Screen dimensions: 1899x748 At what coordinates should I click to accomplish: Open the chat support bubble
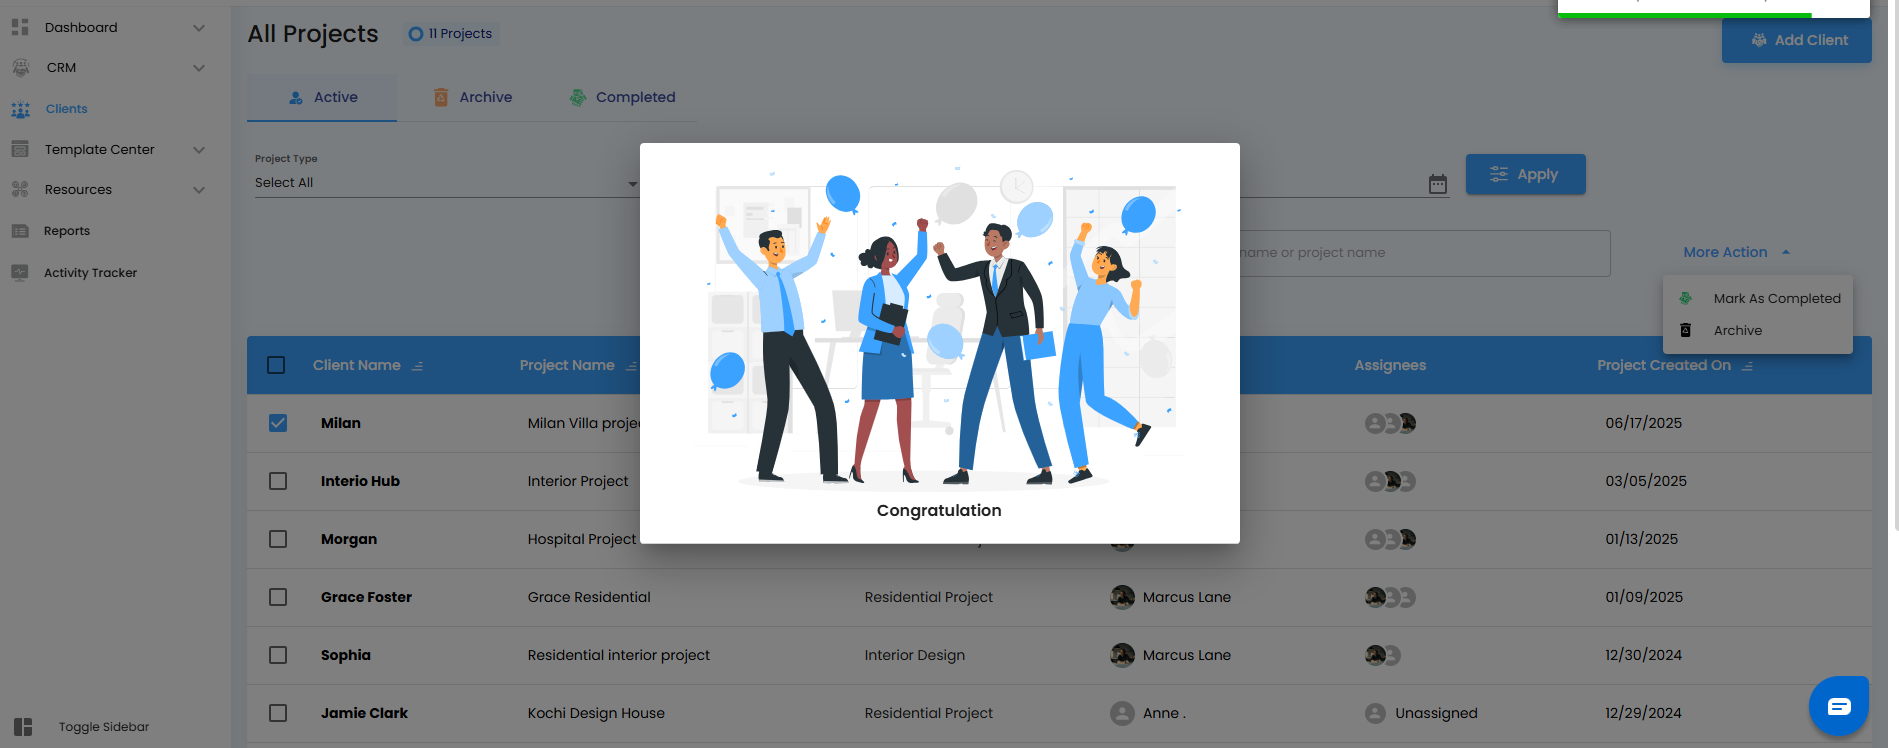pyautogui.click(x=1839, y=706)
